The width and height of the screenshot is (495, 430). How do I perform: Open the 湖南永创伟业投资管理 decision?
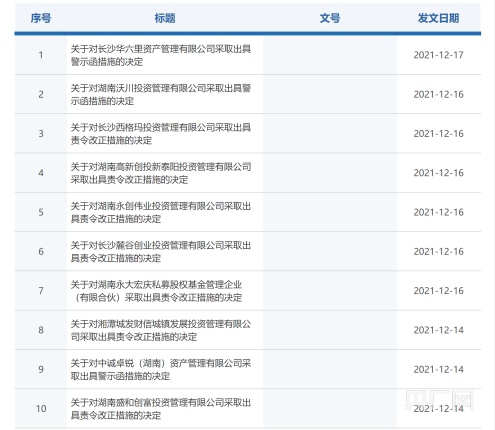(161, 212)
